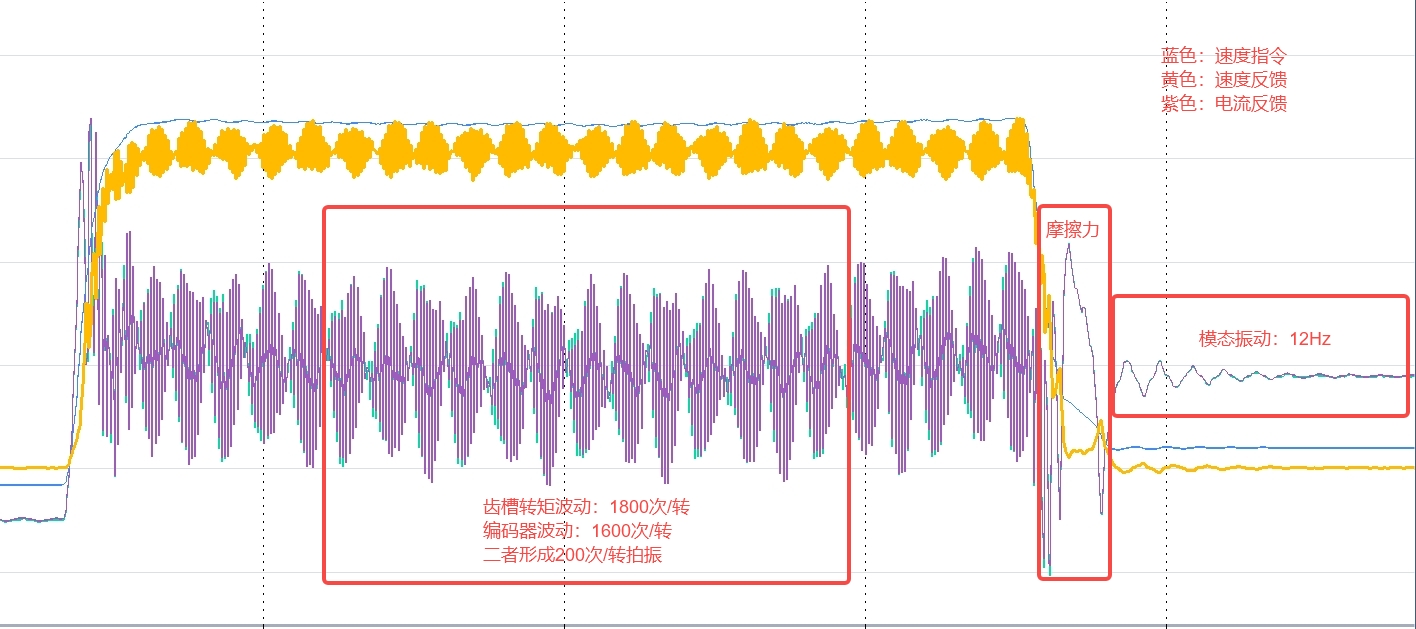The width and height of the screenshot is (1416, 629).
Task: Click the legend line 黄色：速度反馈
Action: [x=1224, y=80]
